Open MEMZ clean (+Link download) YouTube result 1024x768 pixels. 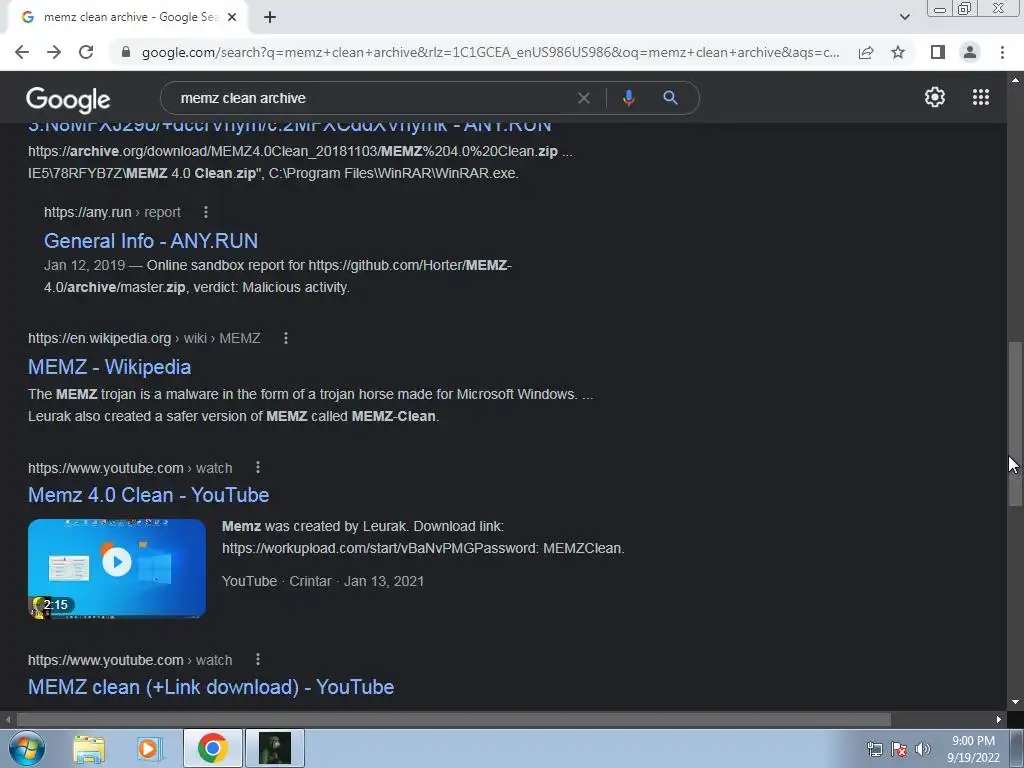coord(211,687)
